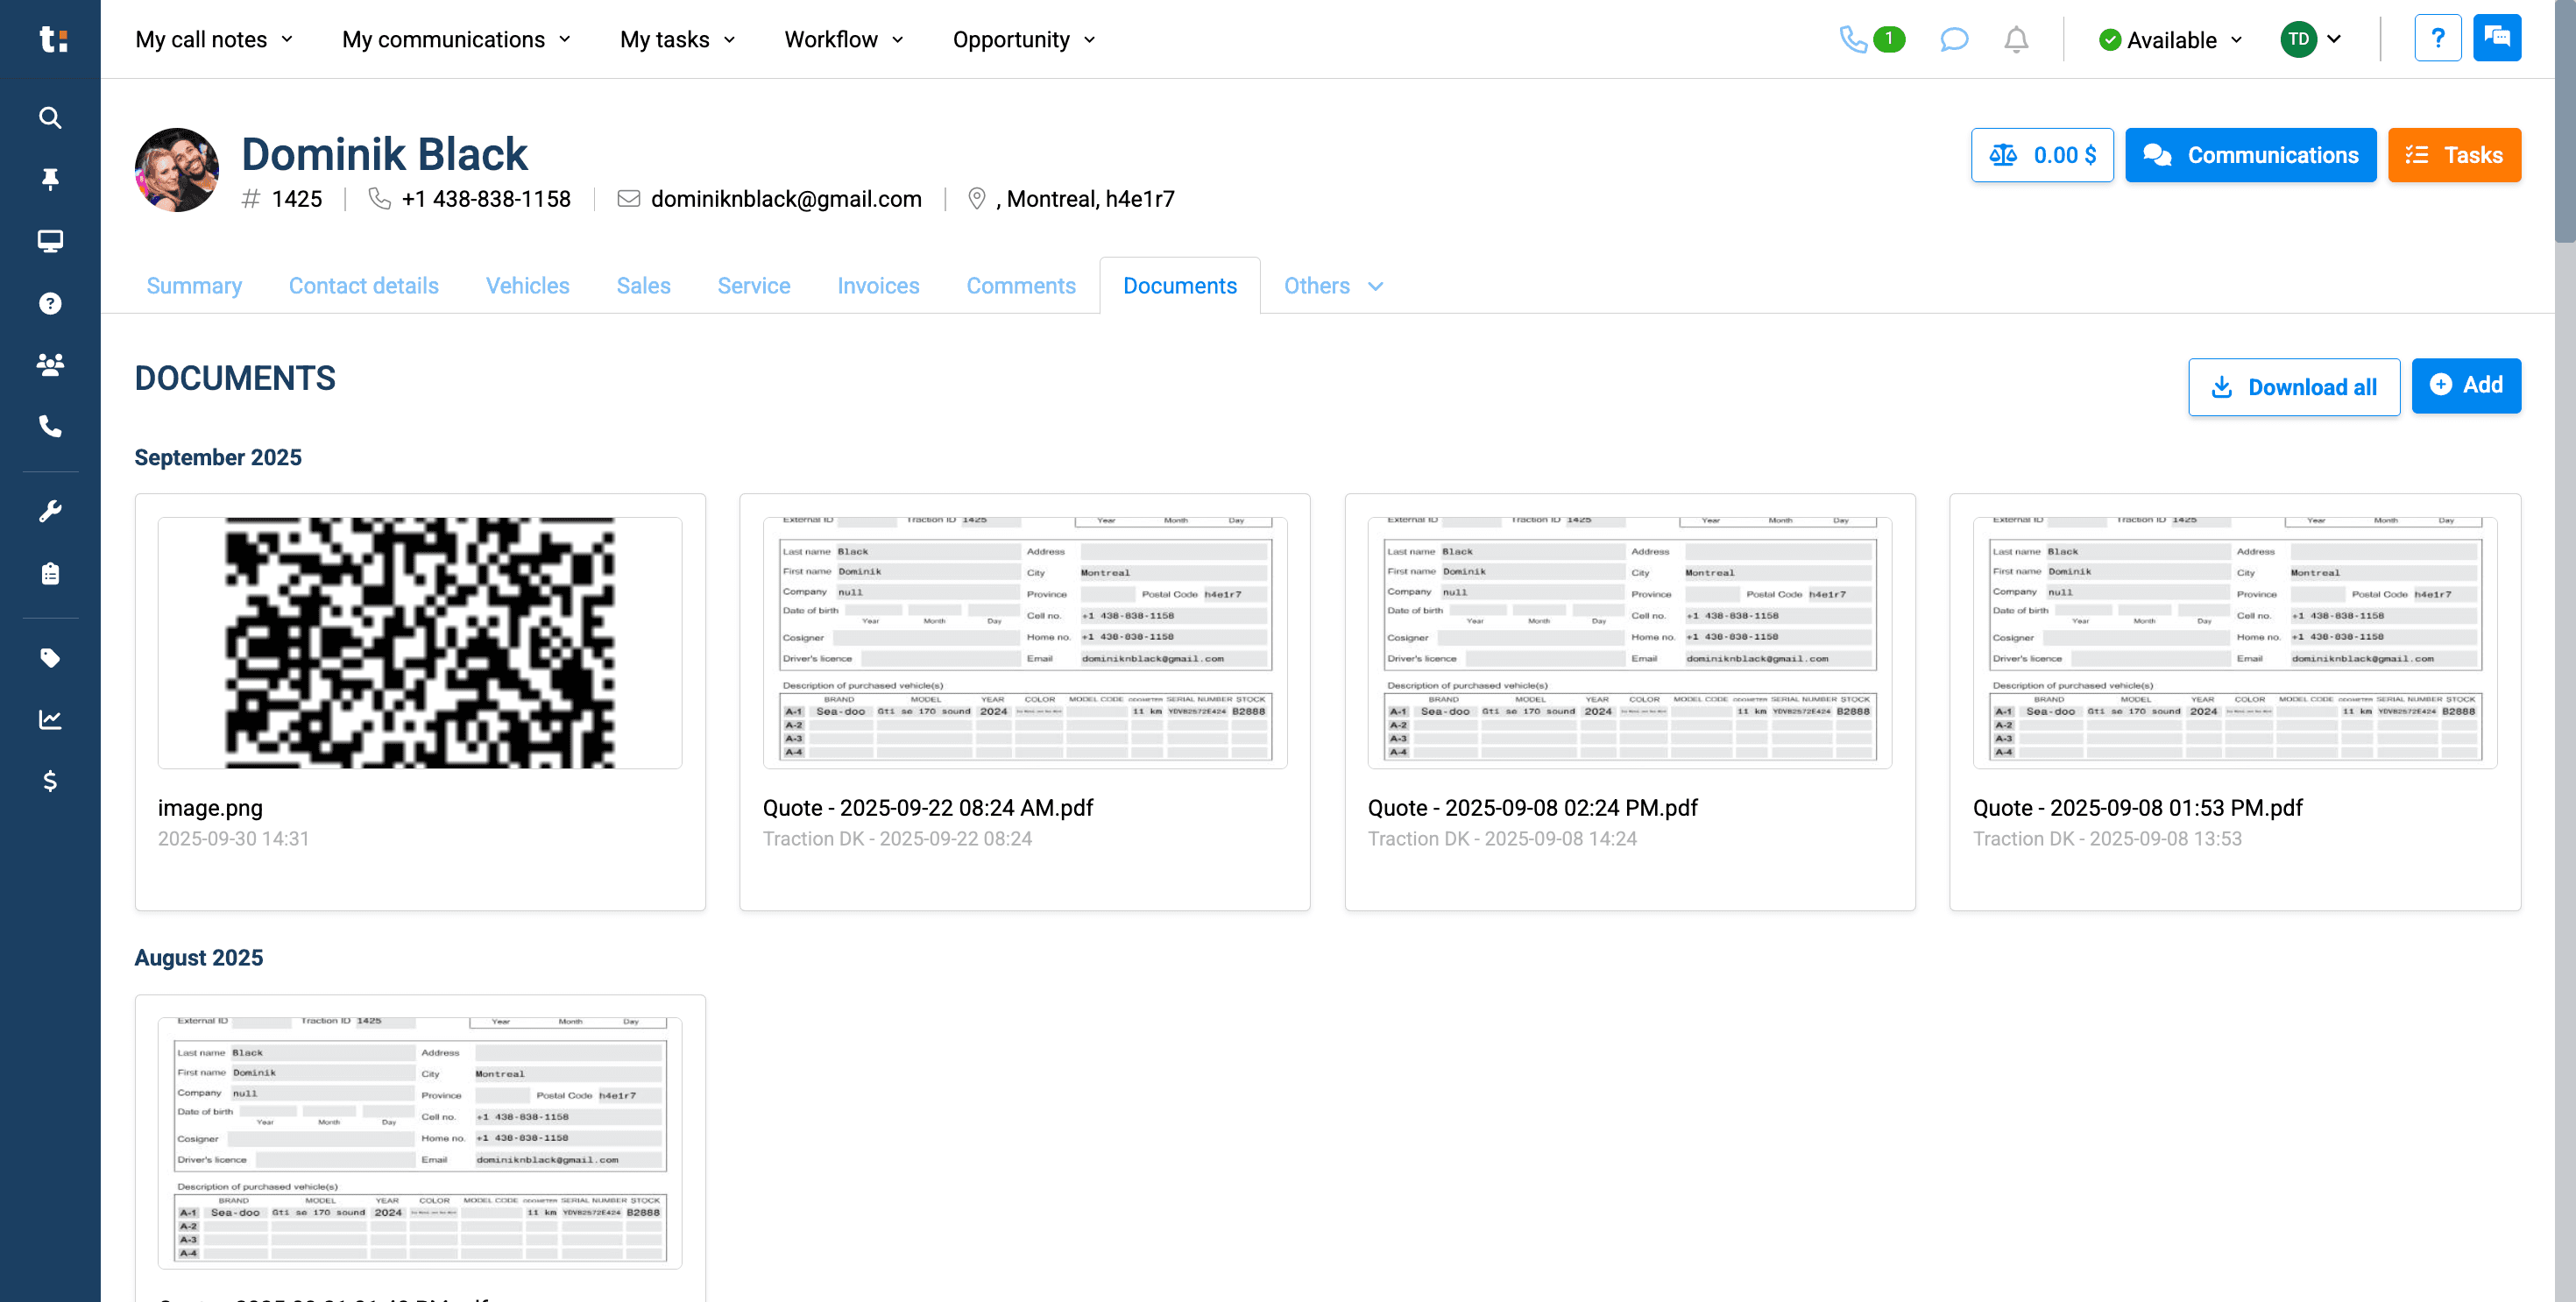The image size is (2576, 1302).
Task: Open the chart reports sidebar icon
Action: tap(50, 719)
